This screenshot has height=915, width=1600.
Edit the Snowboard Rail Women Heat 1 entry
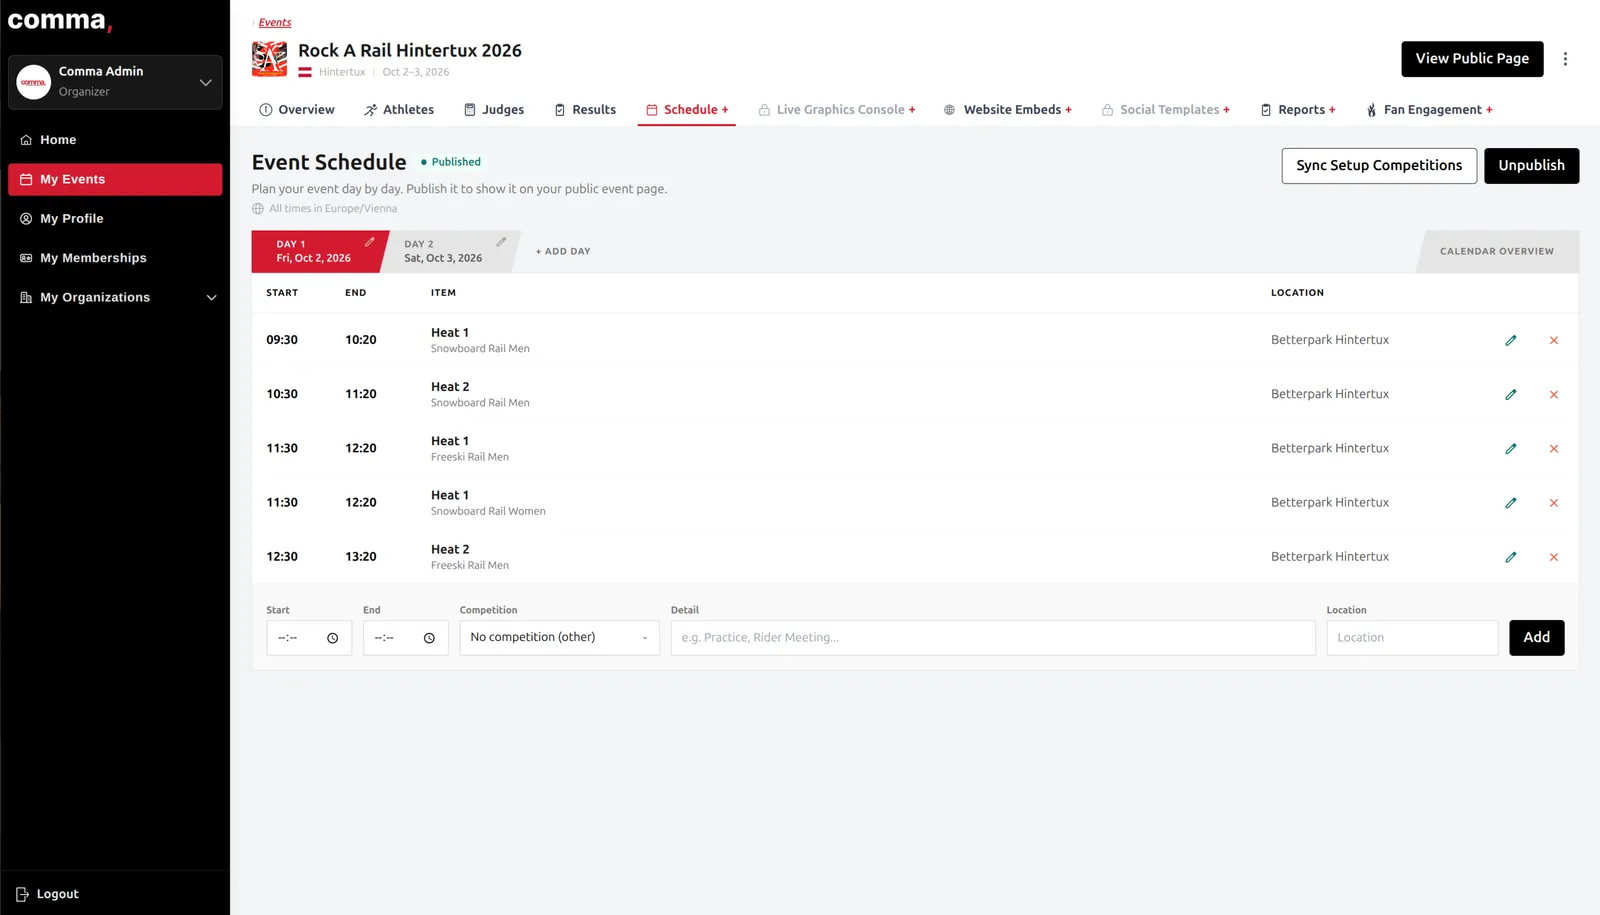(1511, 503)
